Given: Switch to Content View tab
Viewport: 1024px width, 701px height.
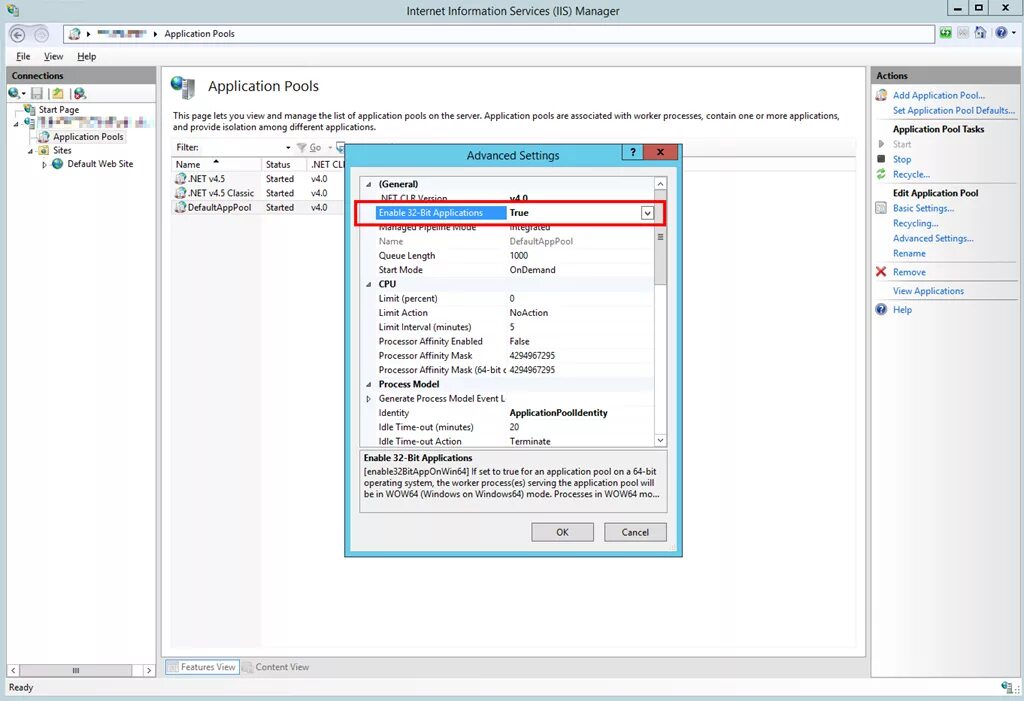Looking at the screenshot, I should (x=276, y=667).
